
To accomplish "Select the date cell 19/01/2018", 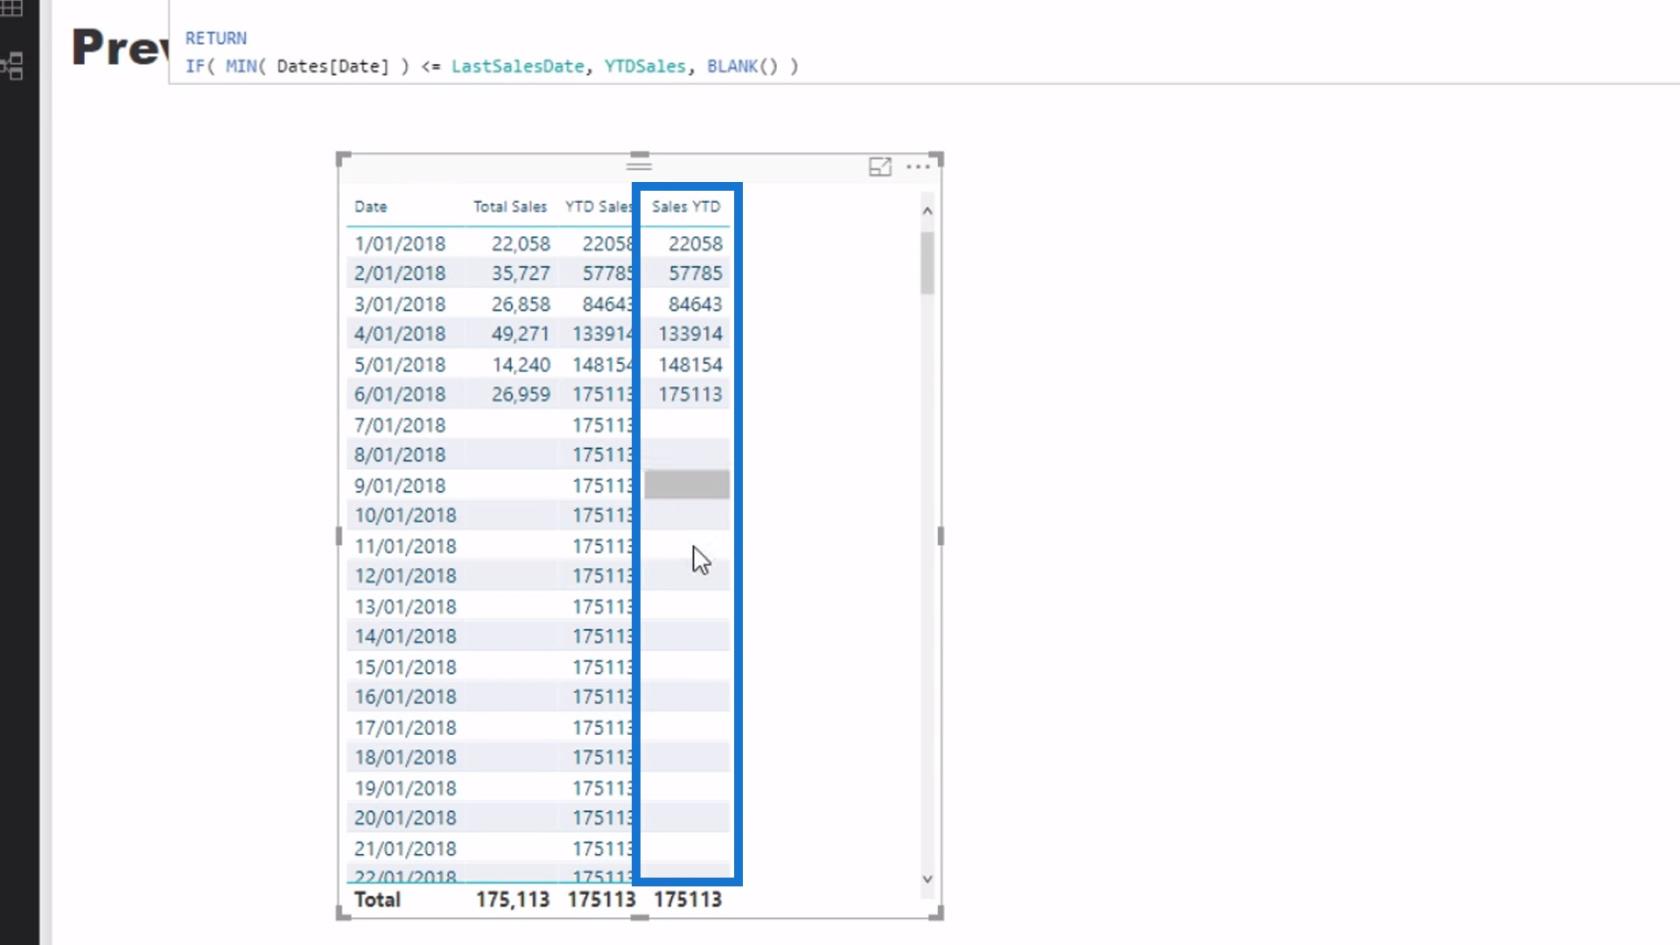I will tap(405, 788).
